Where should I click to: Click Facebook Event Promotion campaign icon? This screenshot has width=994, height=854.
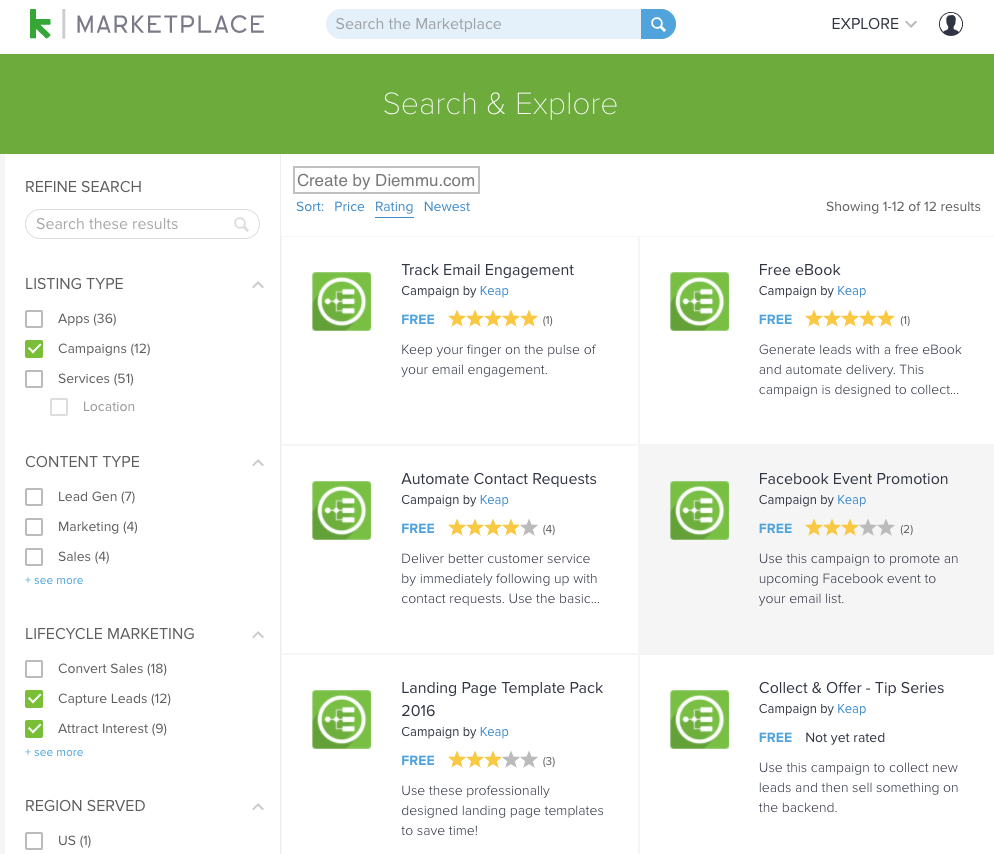pyautogui.click(x=699, y=510)
